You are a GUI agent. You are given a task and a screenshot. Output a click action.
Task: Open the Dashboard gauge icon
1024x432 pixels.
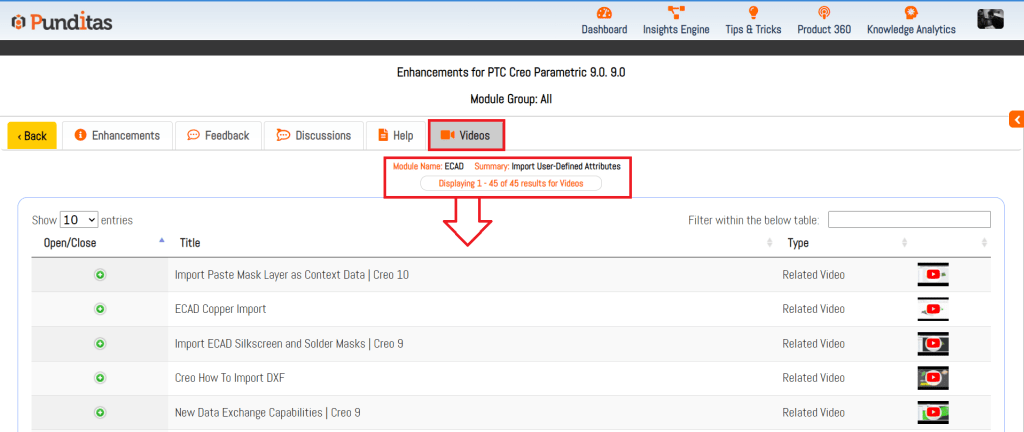tap(604, 14)
